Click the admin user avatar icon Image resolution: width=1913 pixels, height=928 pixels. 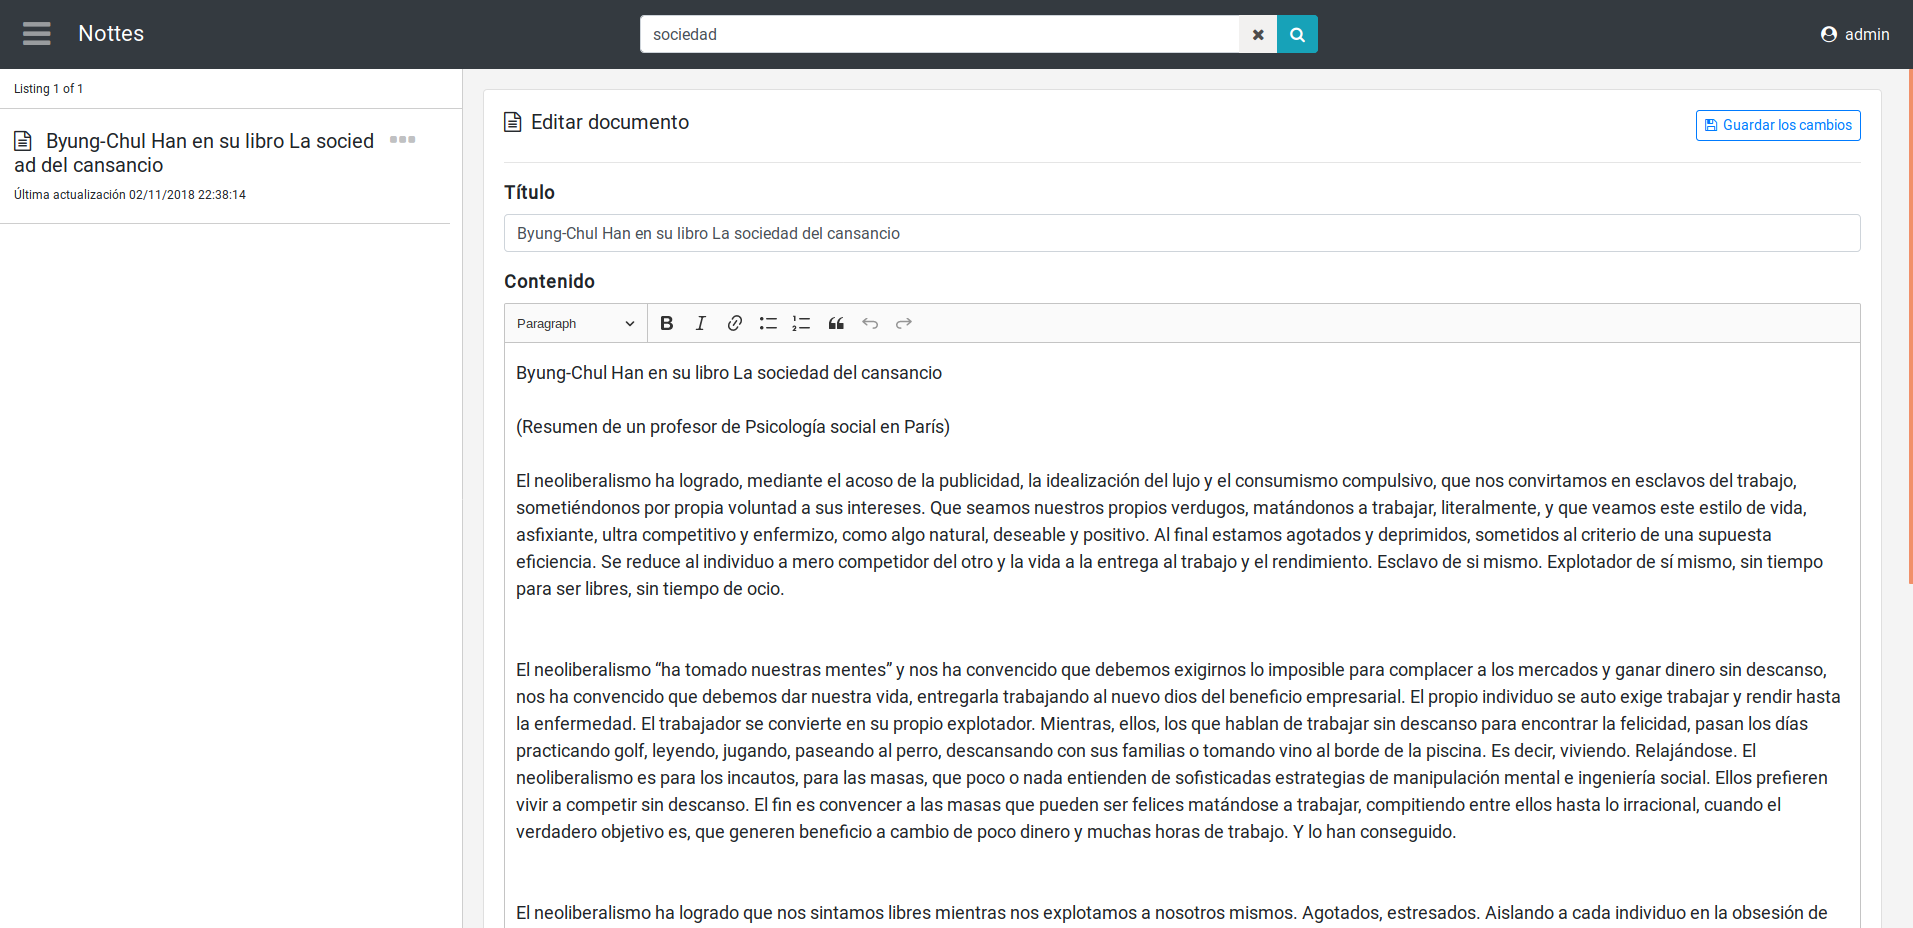[x=1829, y=34]
